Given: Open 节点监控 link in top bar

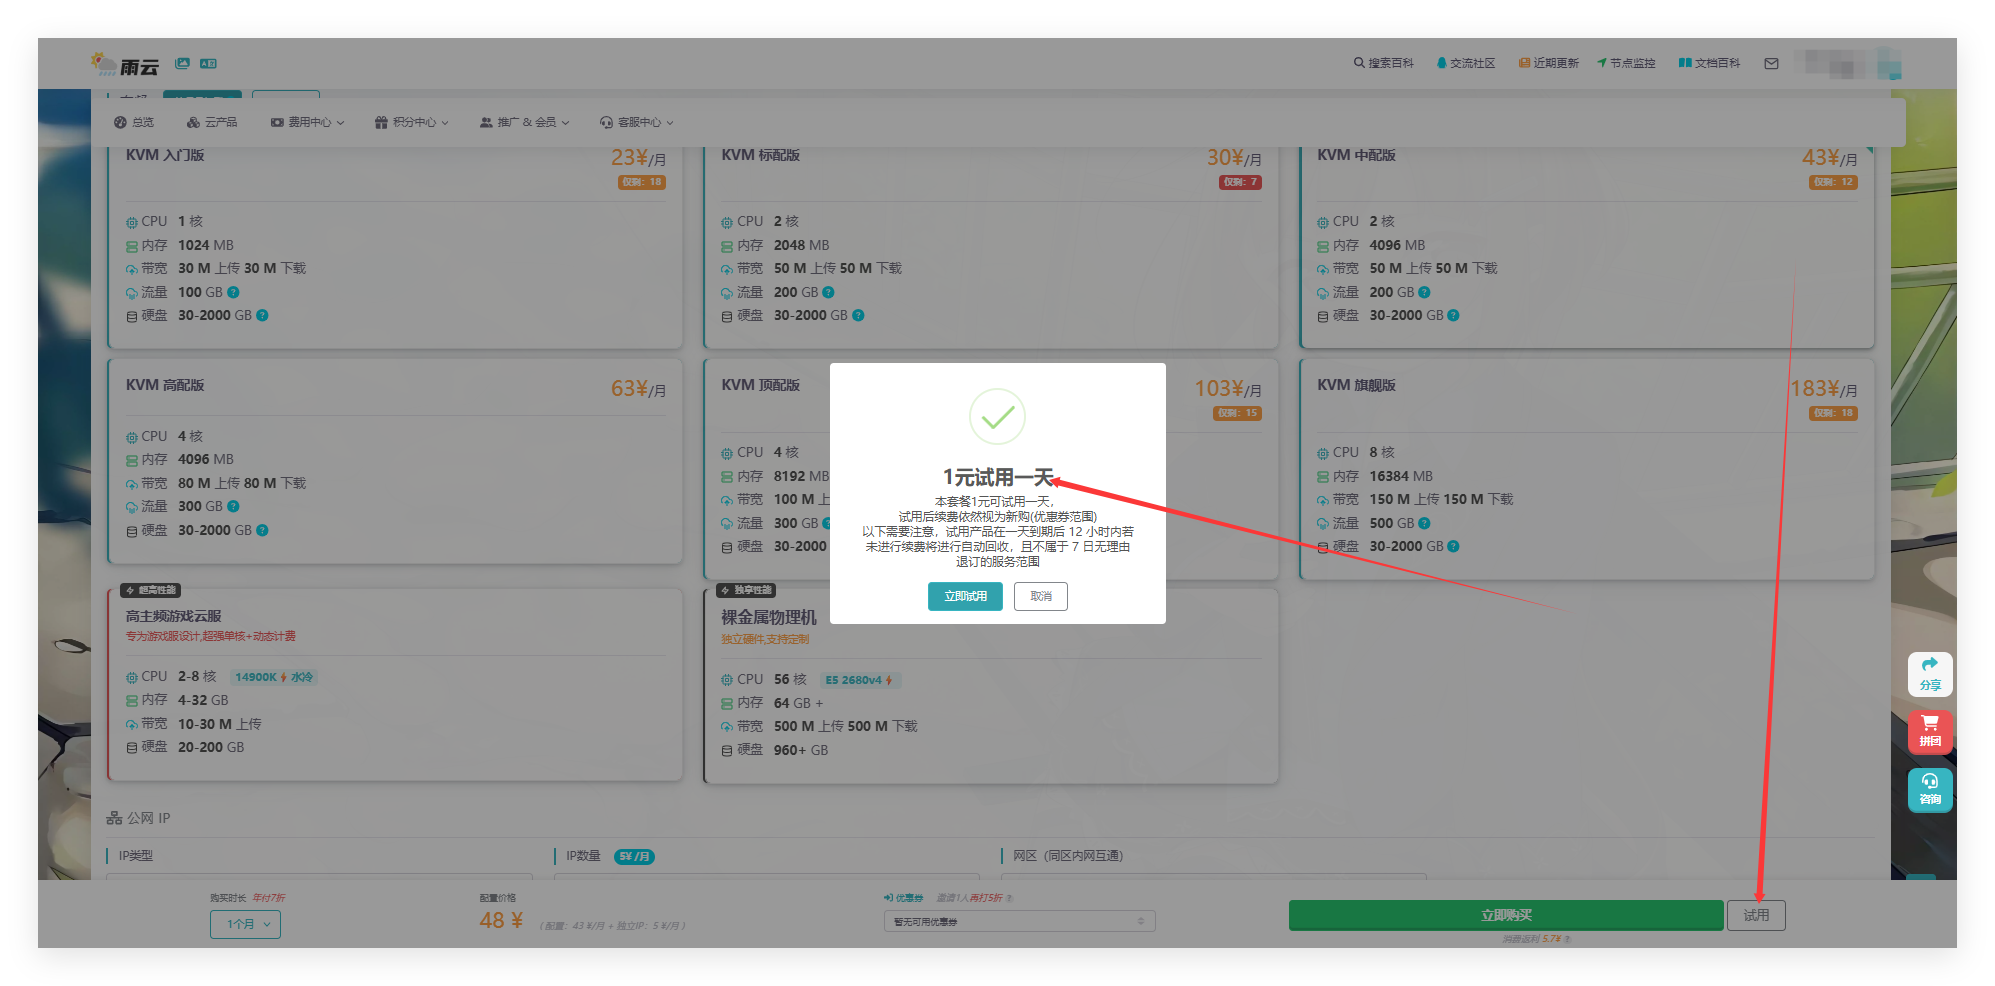Looking at the screenshot, I should pos(1626,63).
